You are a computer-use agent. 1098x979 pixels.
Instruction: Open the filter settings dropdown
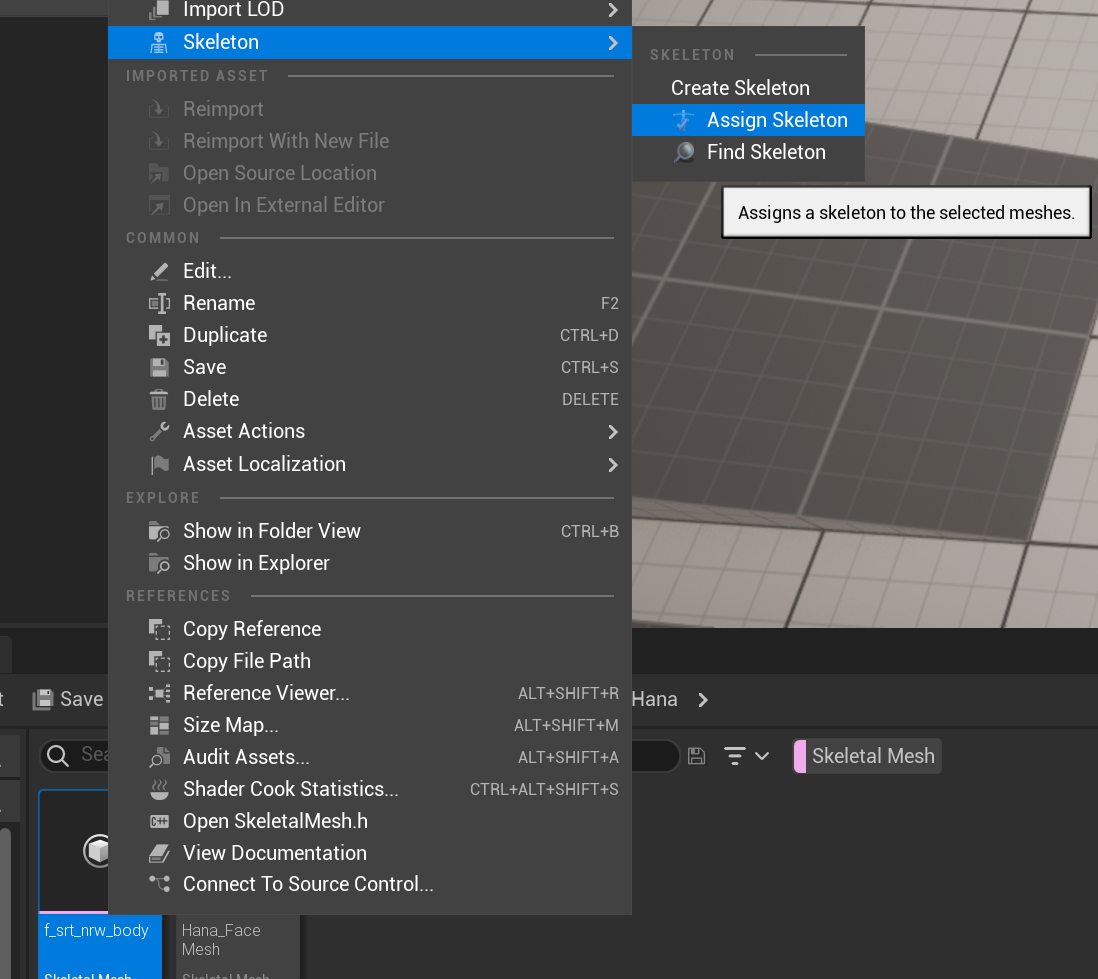point(746,756)
